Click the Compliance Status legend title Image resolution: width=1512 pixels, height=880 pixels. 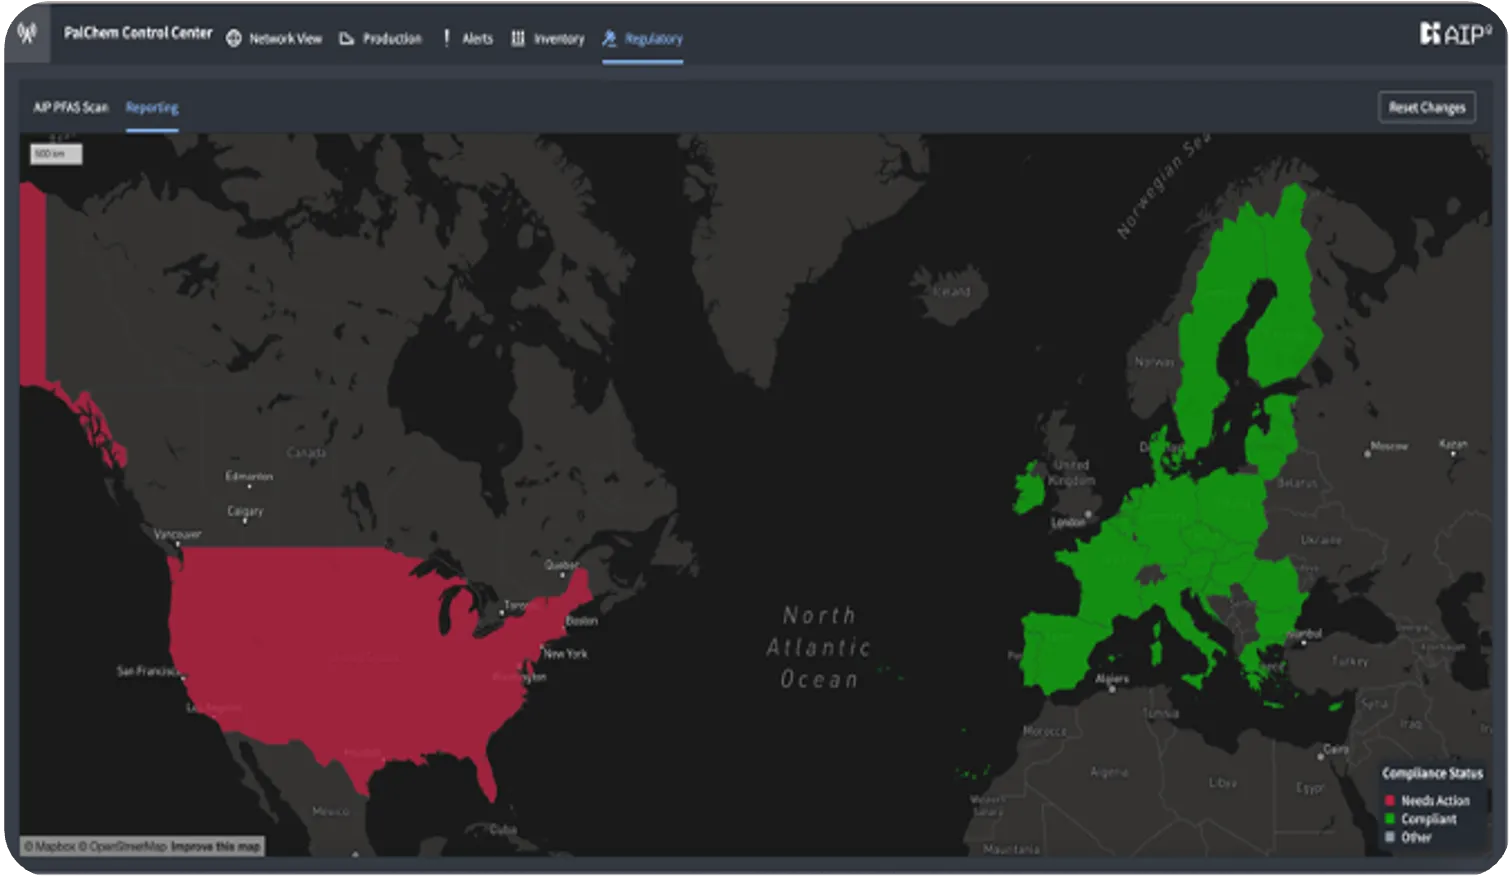pyautogui.click(x=1432, y=773)
